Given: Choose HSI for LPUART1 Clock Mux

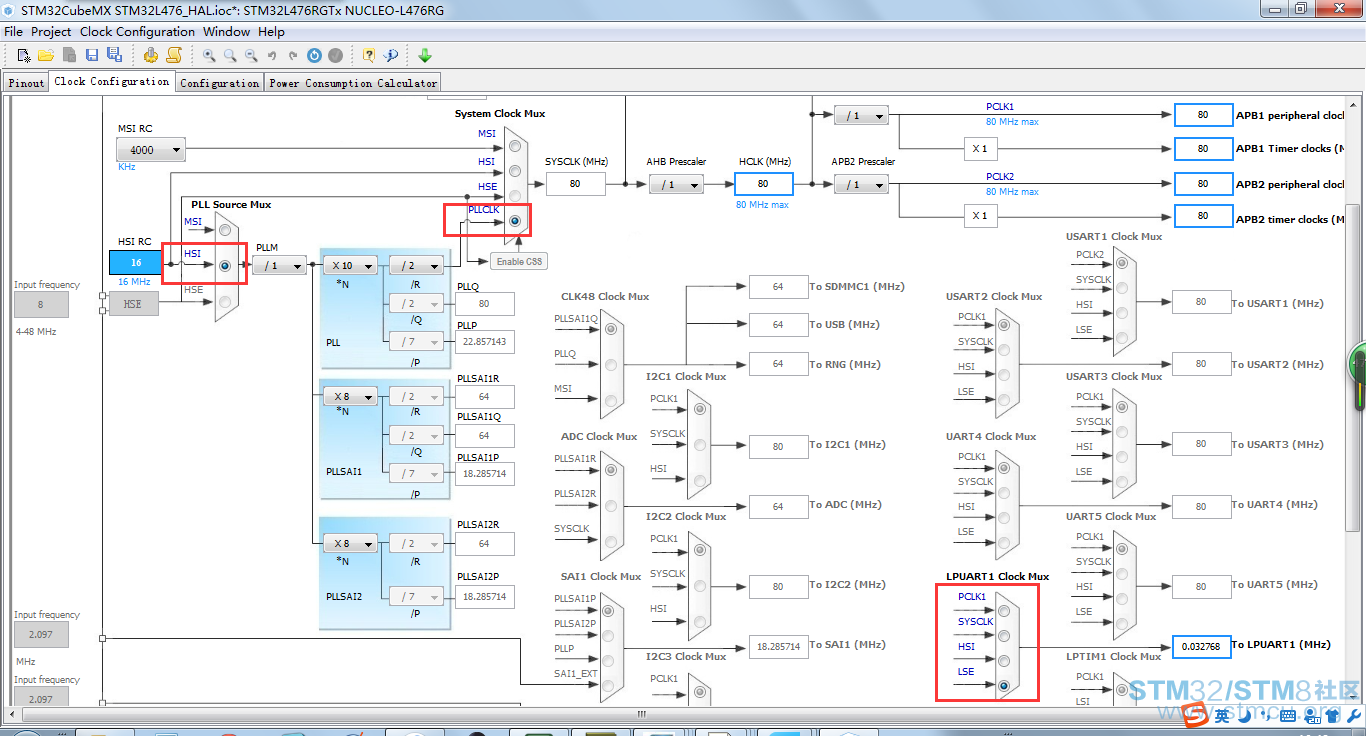Looking at the screenshot, I should (x=1003, y=661).
